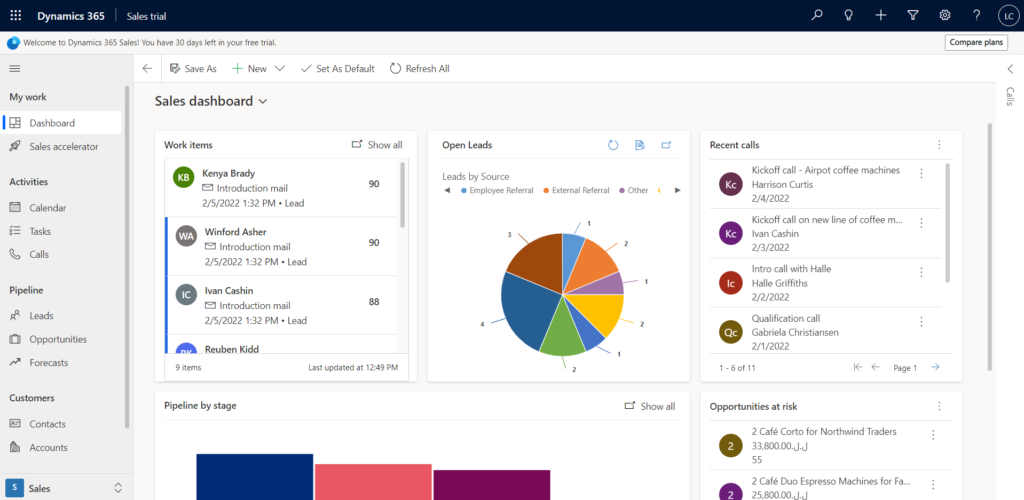Click Set As Default

point(338,69)
